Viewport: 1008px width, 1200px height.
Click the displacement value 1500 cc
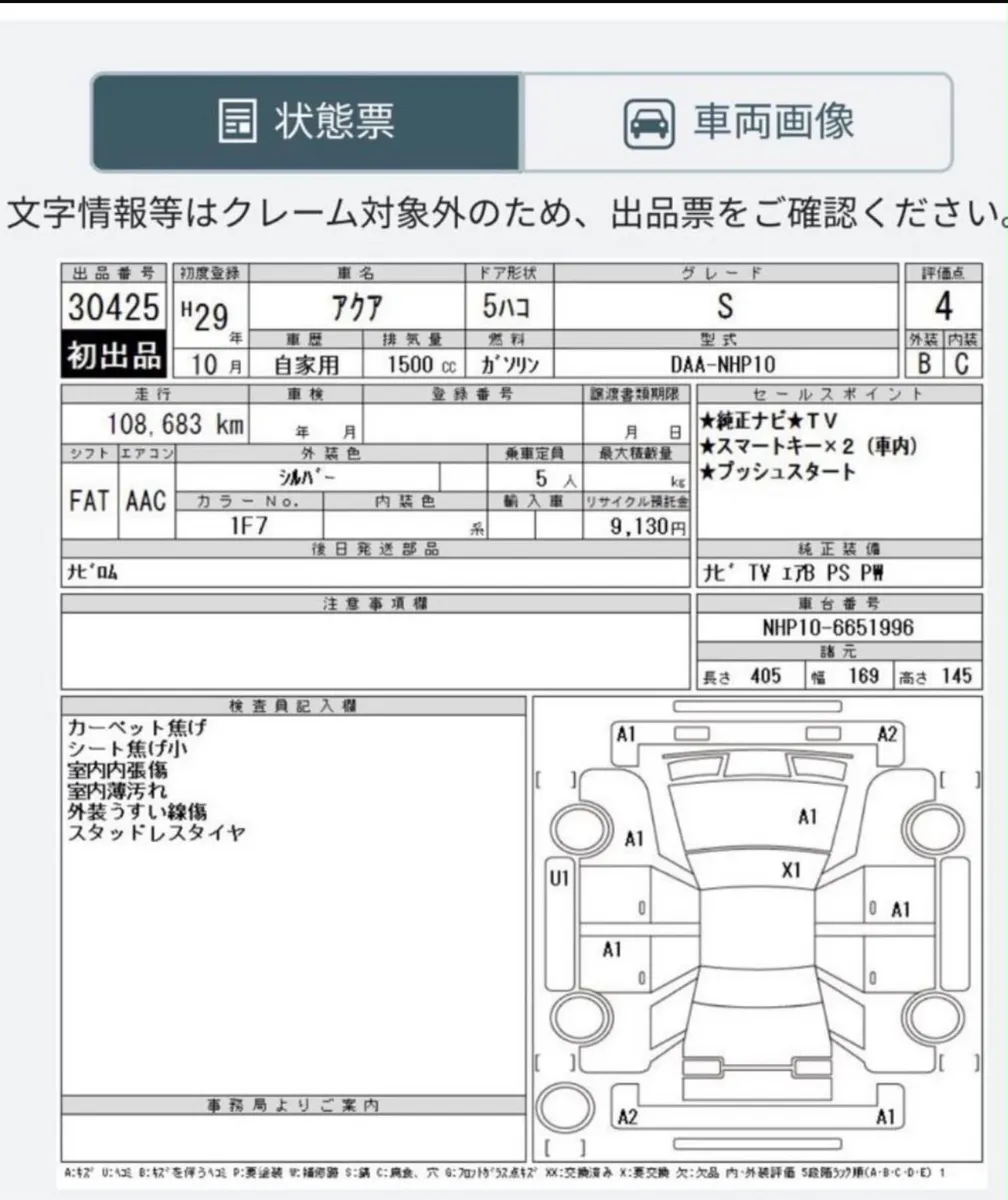pyautogui.click(x=420, y=366)
